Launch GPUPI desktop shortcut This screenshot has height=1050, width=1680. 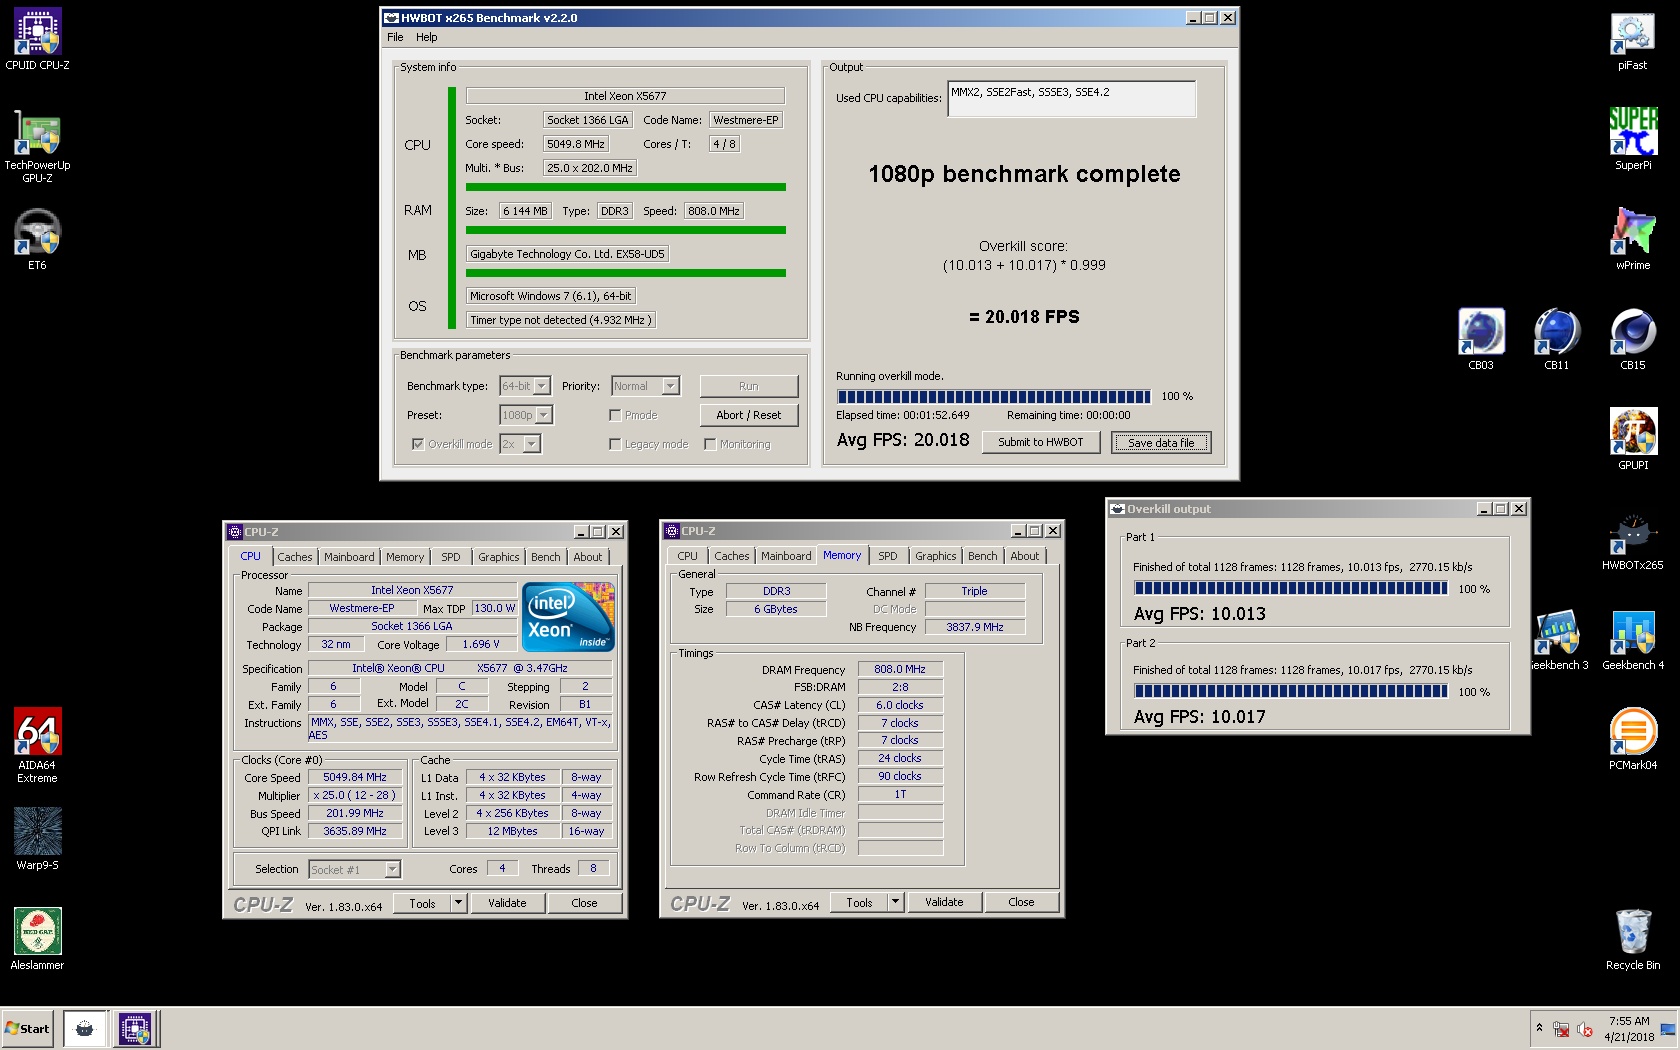[1632, 440]
